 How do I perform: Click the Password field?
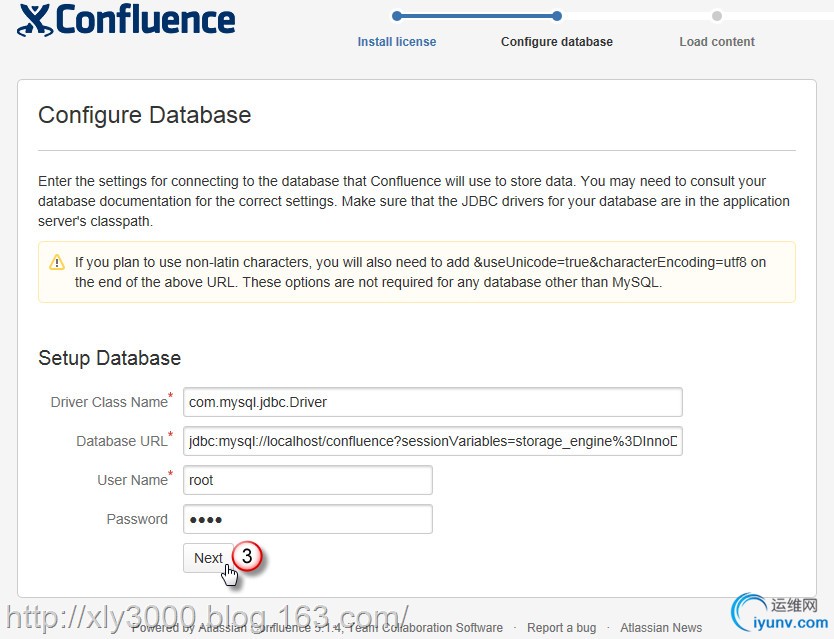tap(308, 519)
